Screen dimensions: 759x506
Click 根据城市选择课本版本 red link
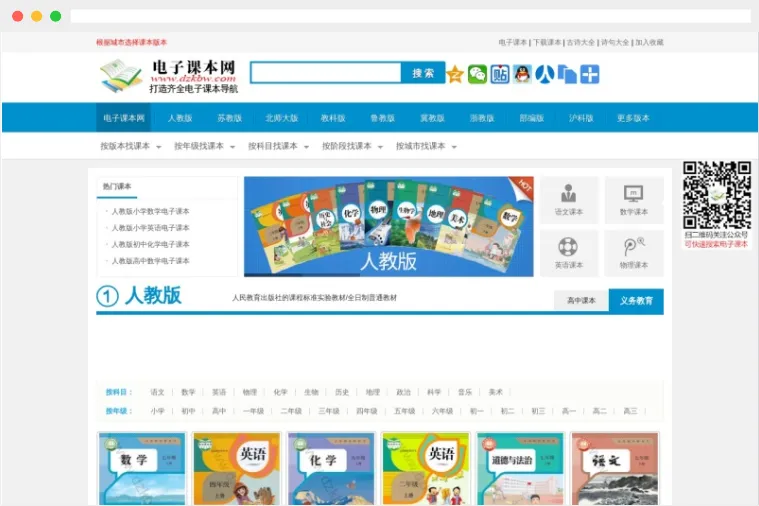pyautogui.click(x=131, y=42)
